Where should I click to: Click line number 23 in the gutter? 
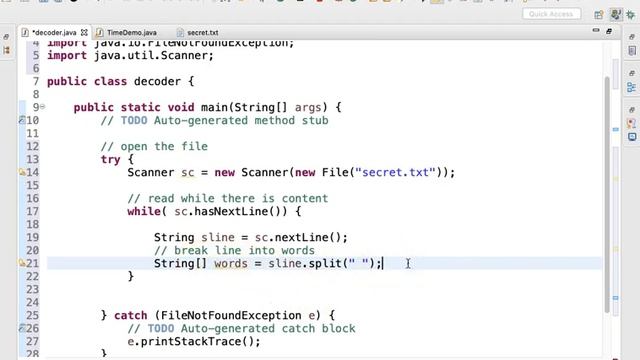coord(32,289)
